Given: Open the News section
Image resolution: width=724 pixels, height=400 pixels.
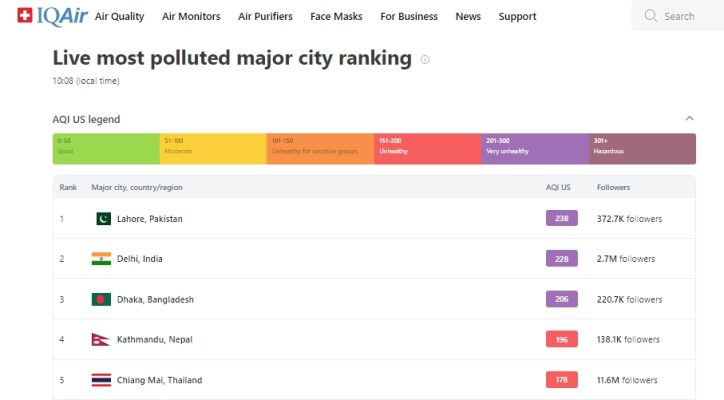Looking at the screenshot, I should [468, 16].
